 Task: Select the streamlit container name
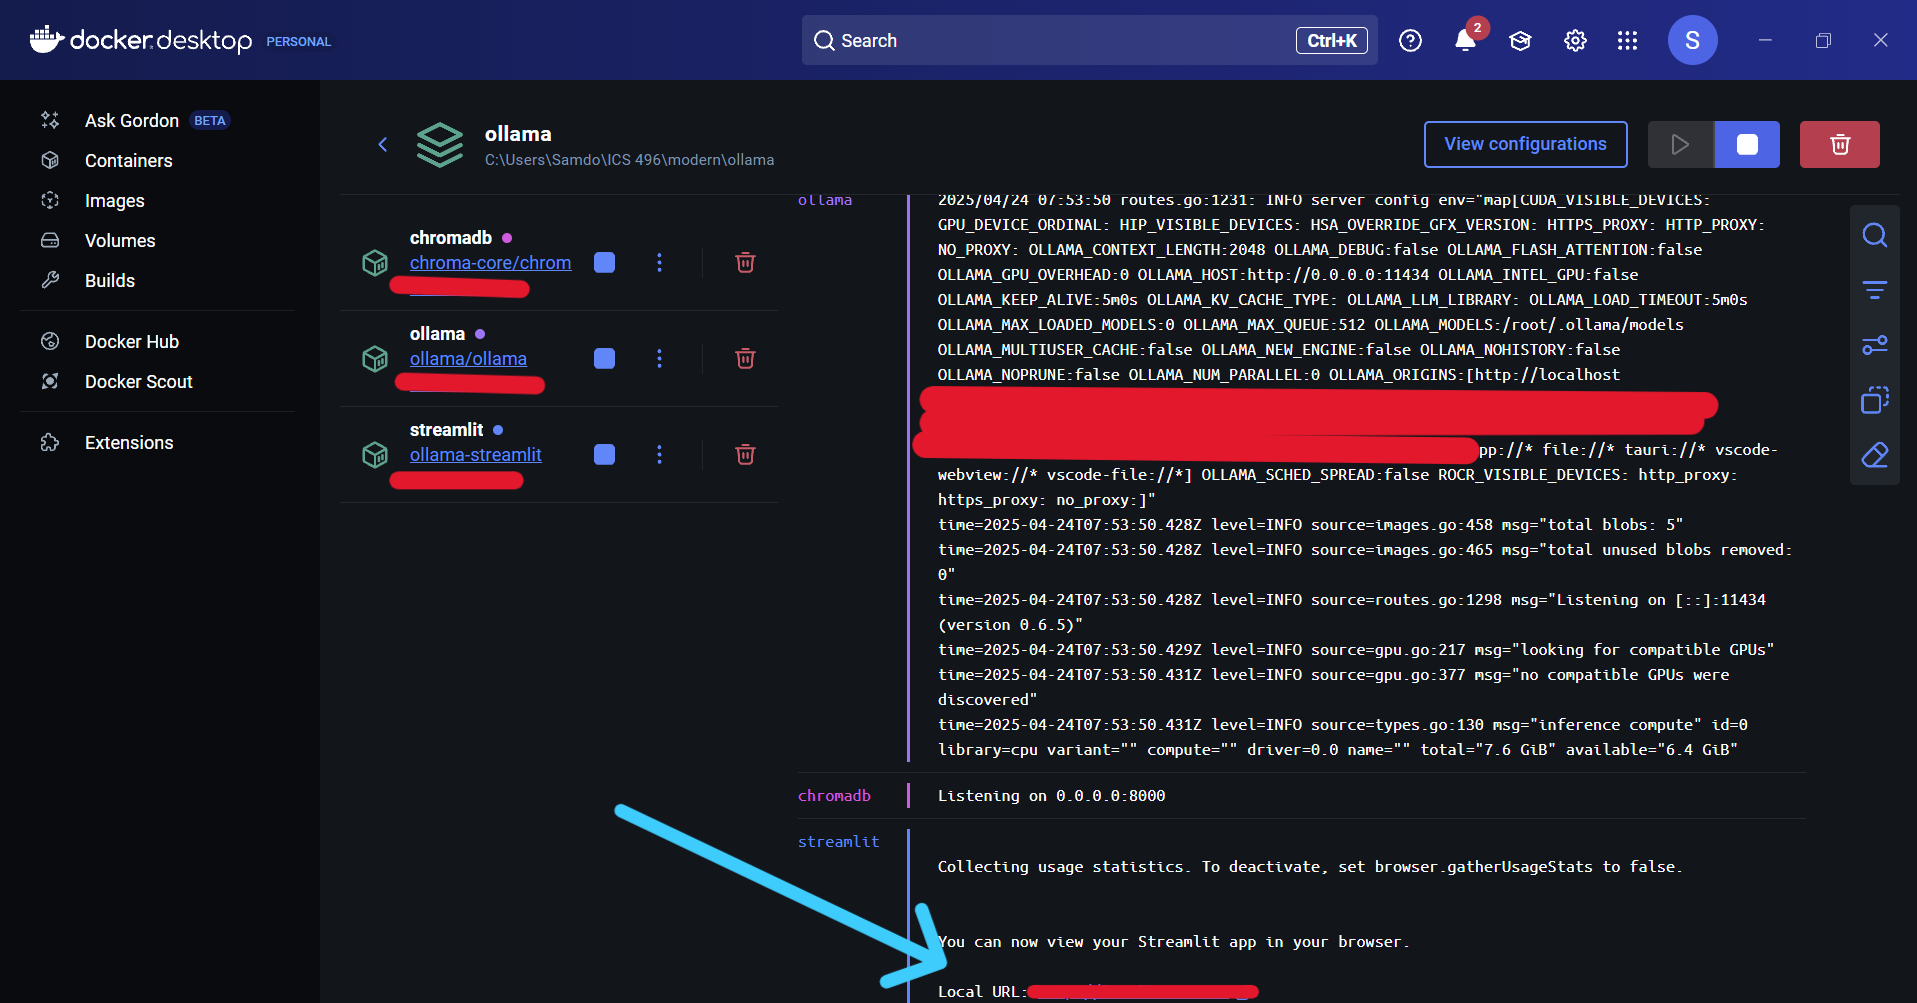446,430
